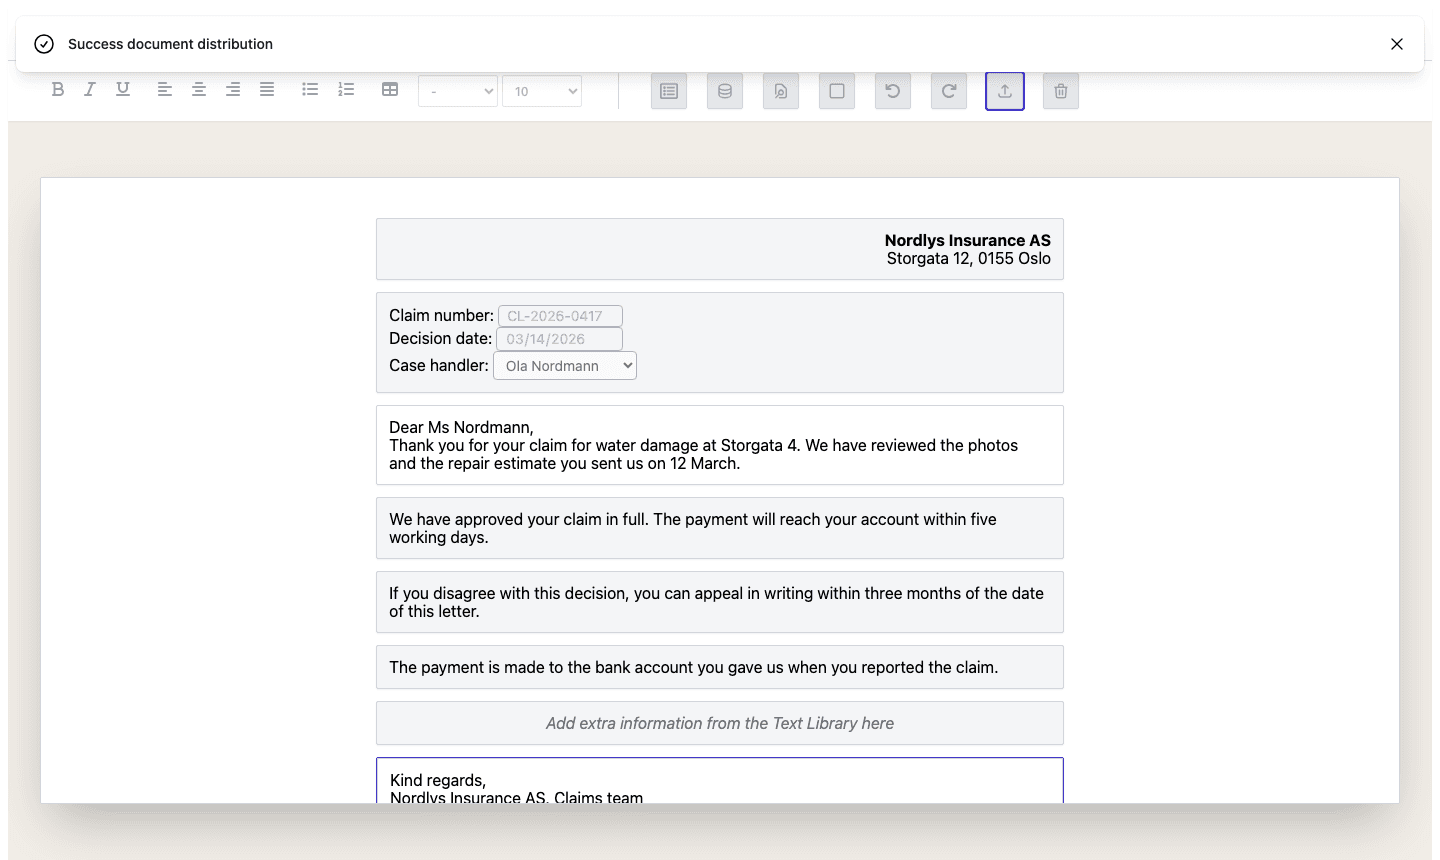Align text left
This screenshot has height=860, width=1440.
(x=165, y=89)
